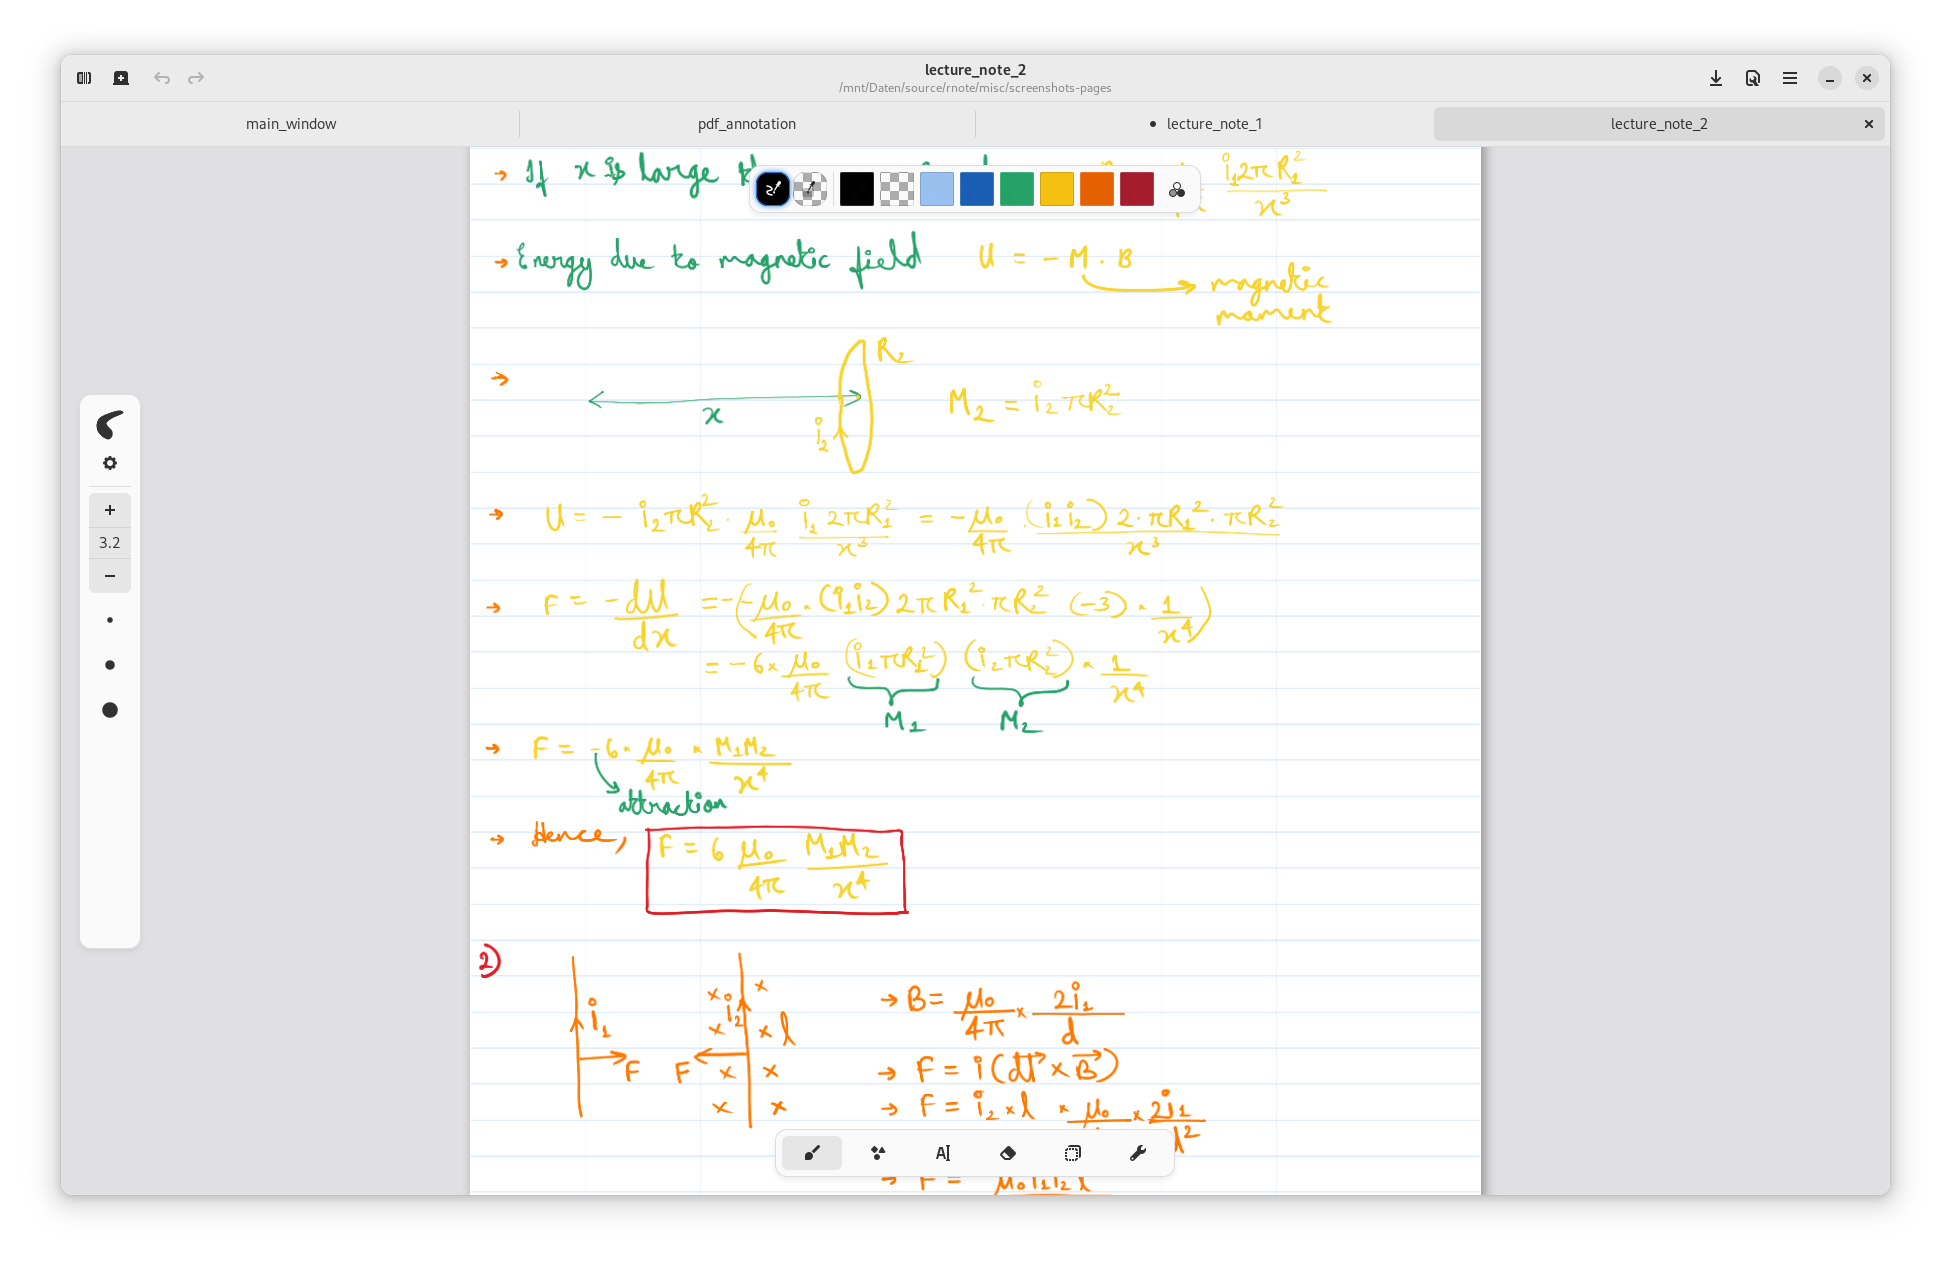Activate the Selector tool
The image size is (1951, 1262).
pos(1072,1153)
